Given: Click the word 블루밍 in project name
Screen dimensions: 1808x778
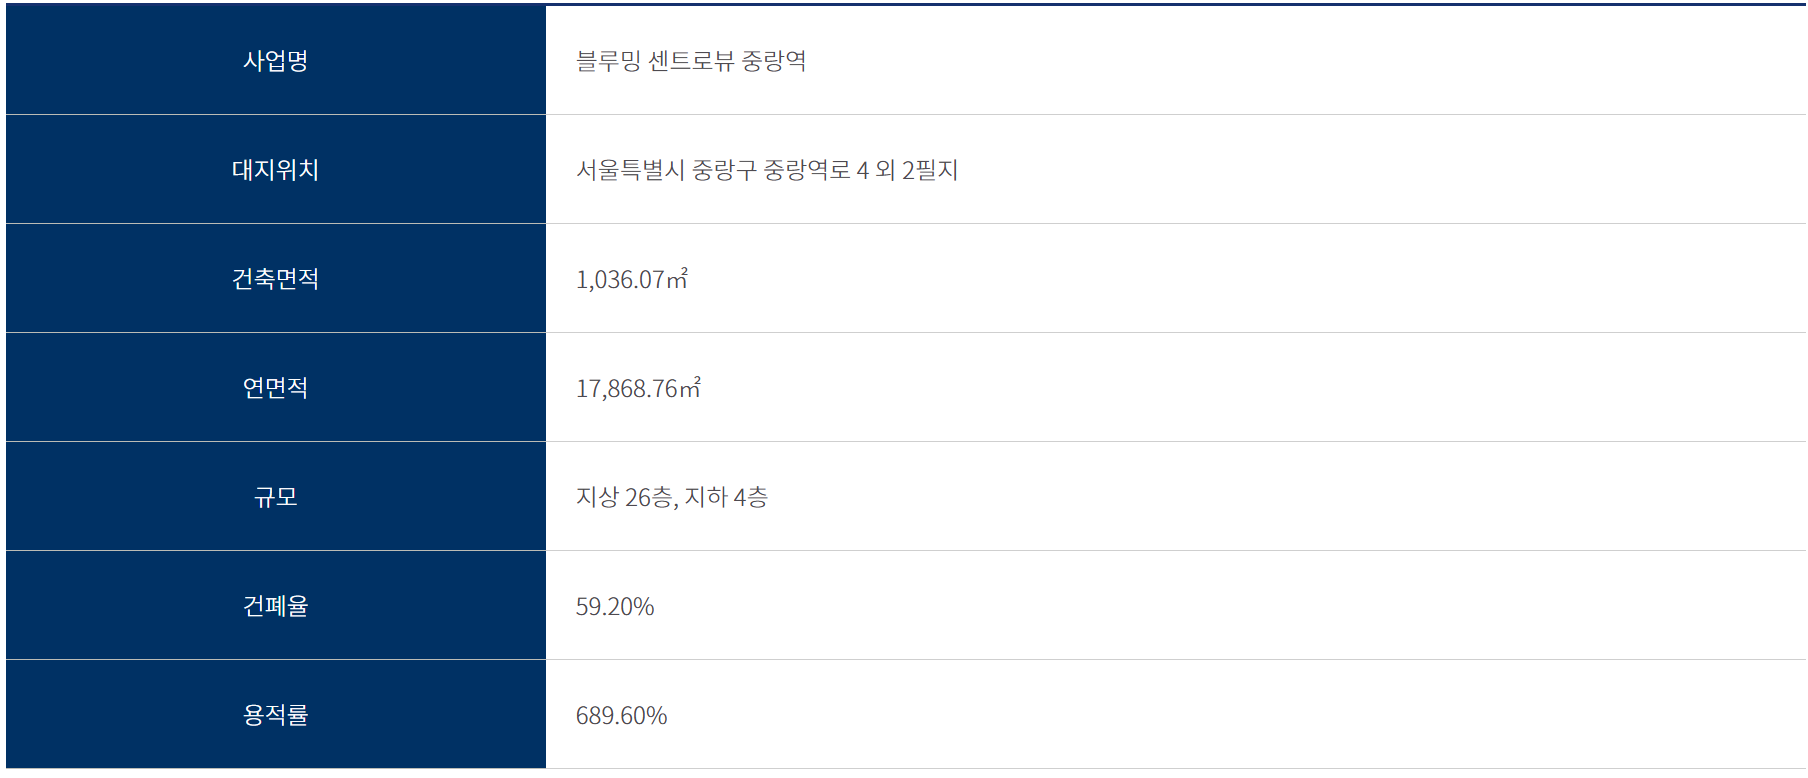Looking at the screenshot, I should pyautogui.click(x=608, y=61).
